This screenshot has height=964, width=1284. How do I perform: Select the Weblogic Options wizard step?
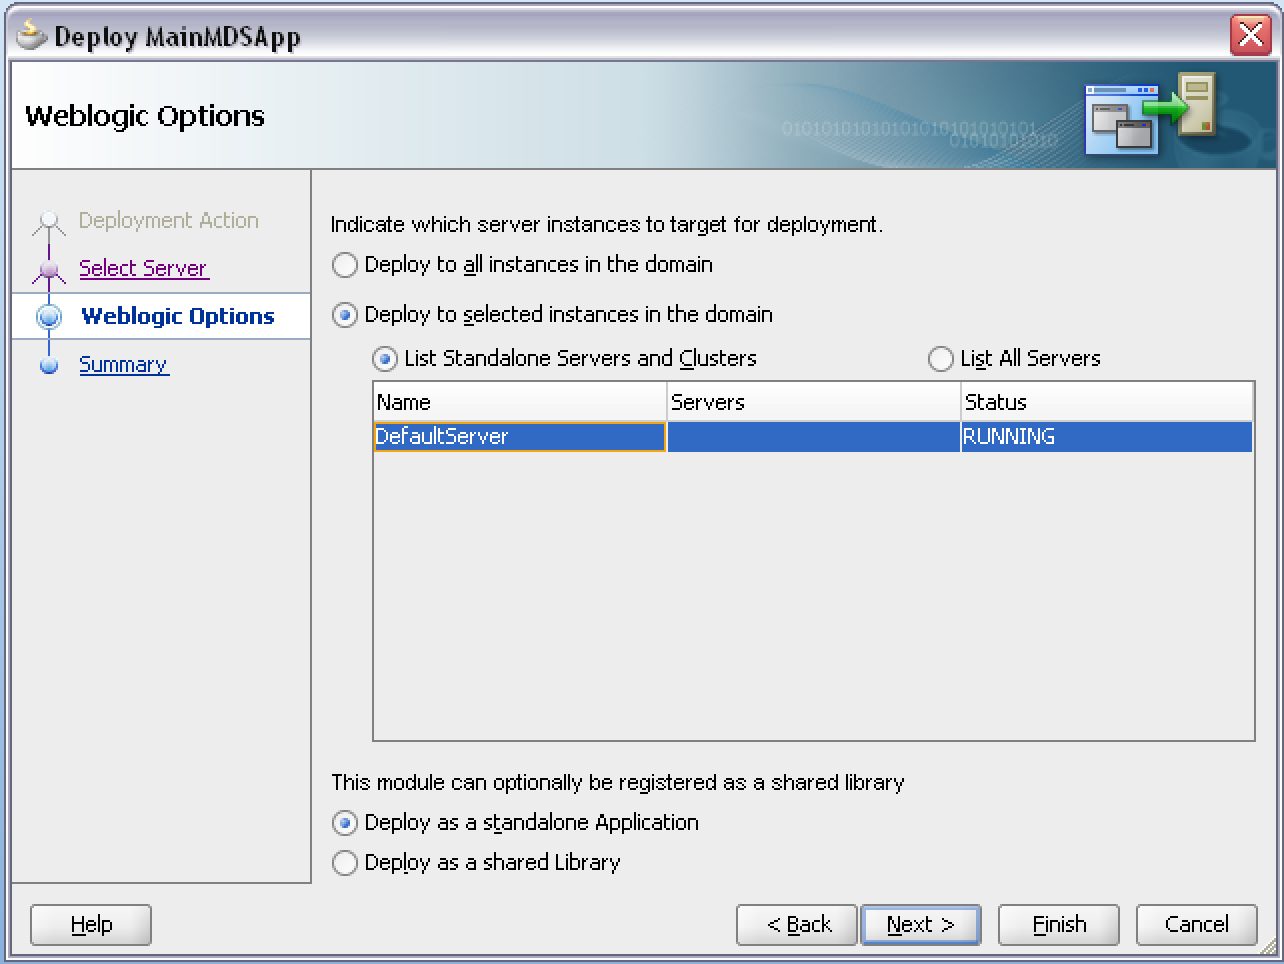(177, 316)
